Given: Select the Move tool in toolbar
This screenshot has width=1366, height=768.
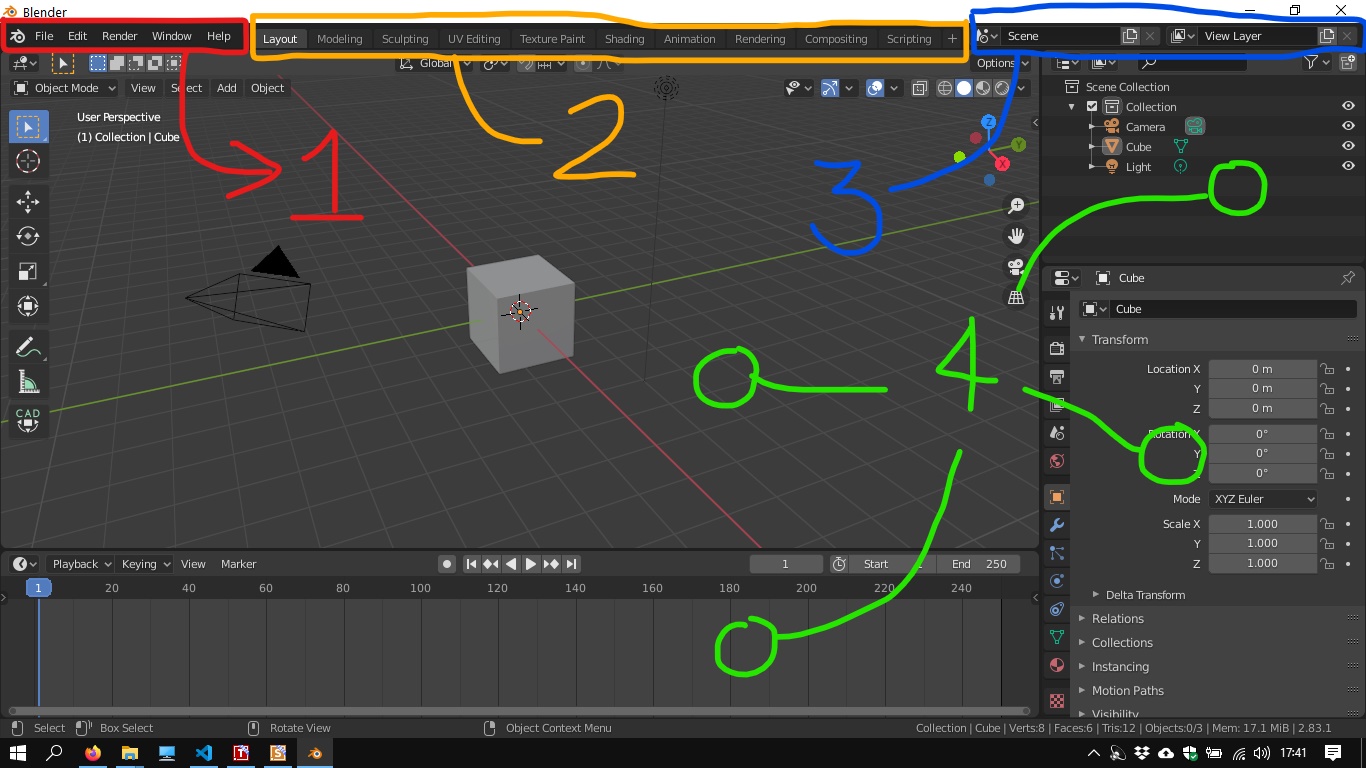Looking at the screenshot, I should click(x=27, y=202).
